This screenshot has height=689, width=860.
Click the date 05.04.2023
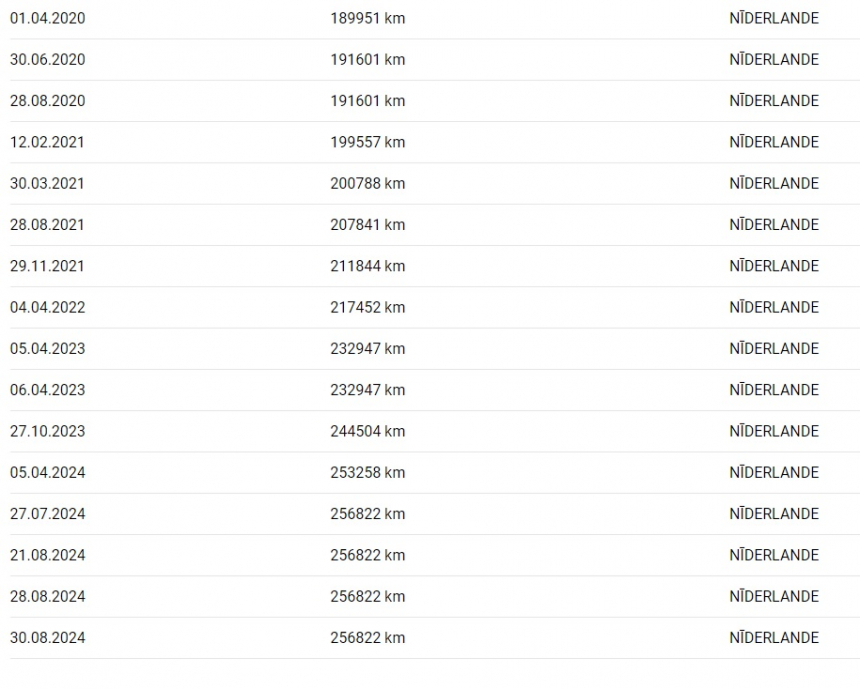(47, 349)
